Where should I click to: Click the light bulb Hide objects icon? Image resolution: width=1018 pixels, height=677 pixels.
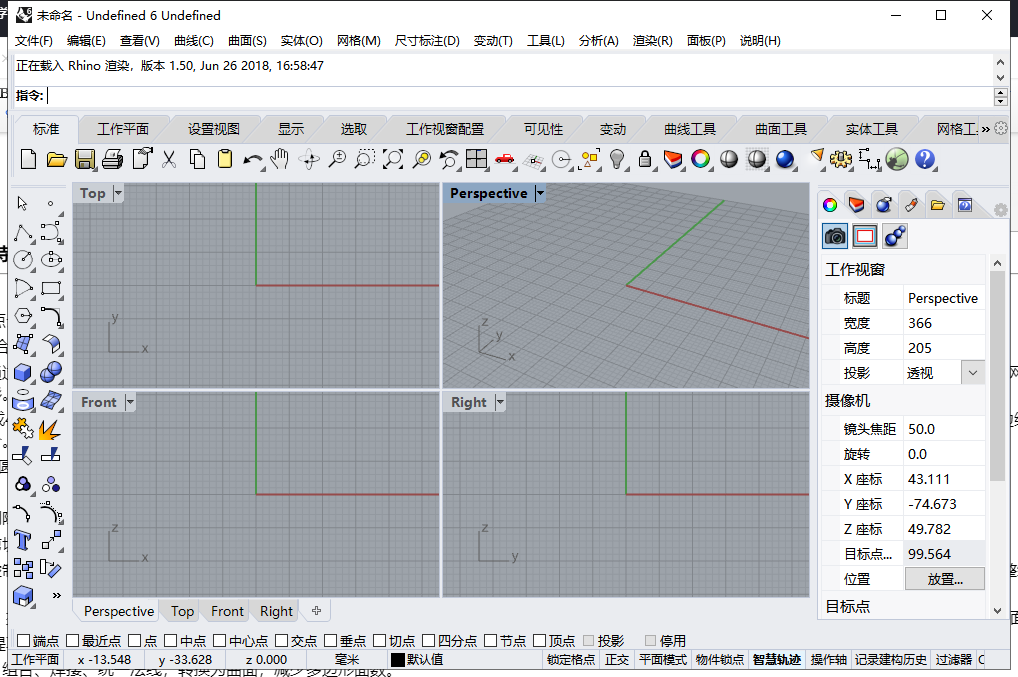(617, 159)
